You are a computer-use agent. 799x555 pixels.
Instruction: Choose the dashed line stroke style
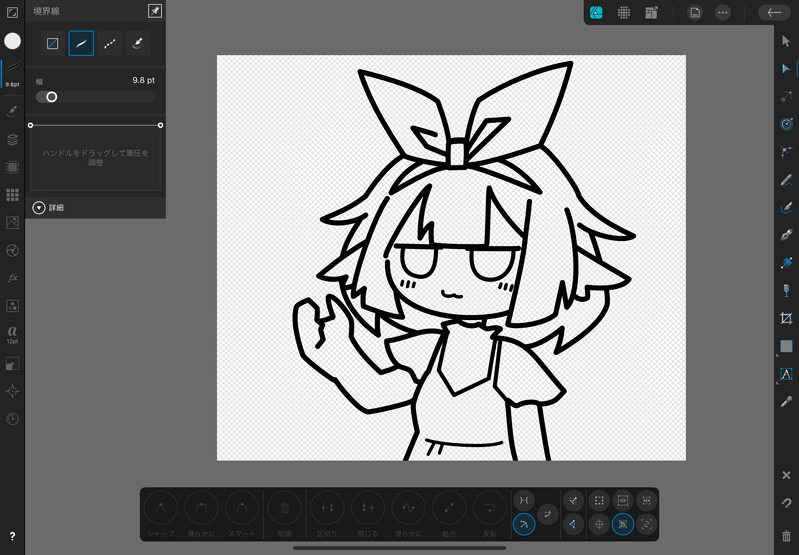(110, 43)
